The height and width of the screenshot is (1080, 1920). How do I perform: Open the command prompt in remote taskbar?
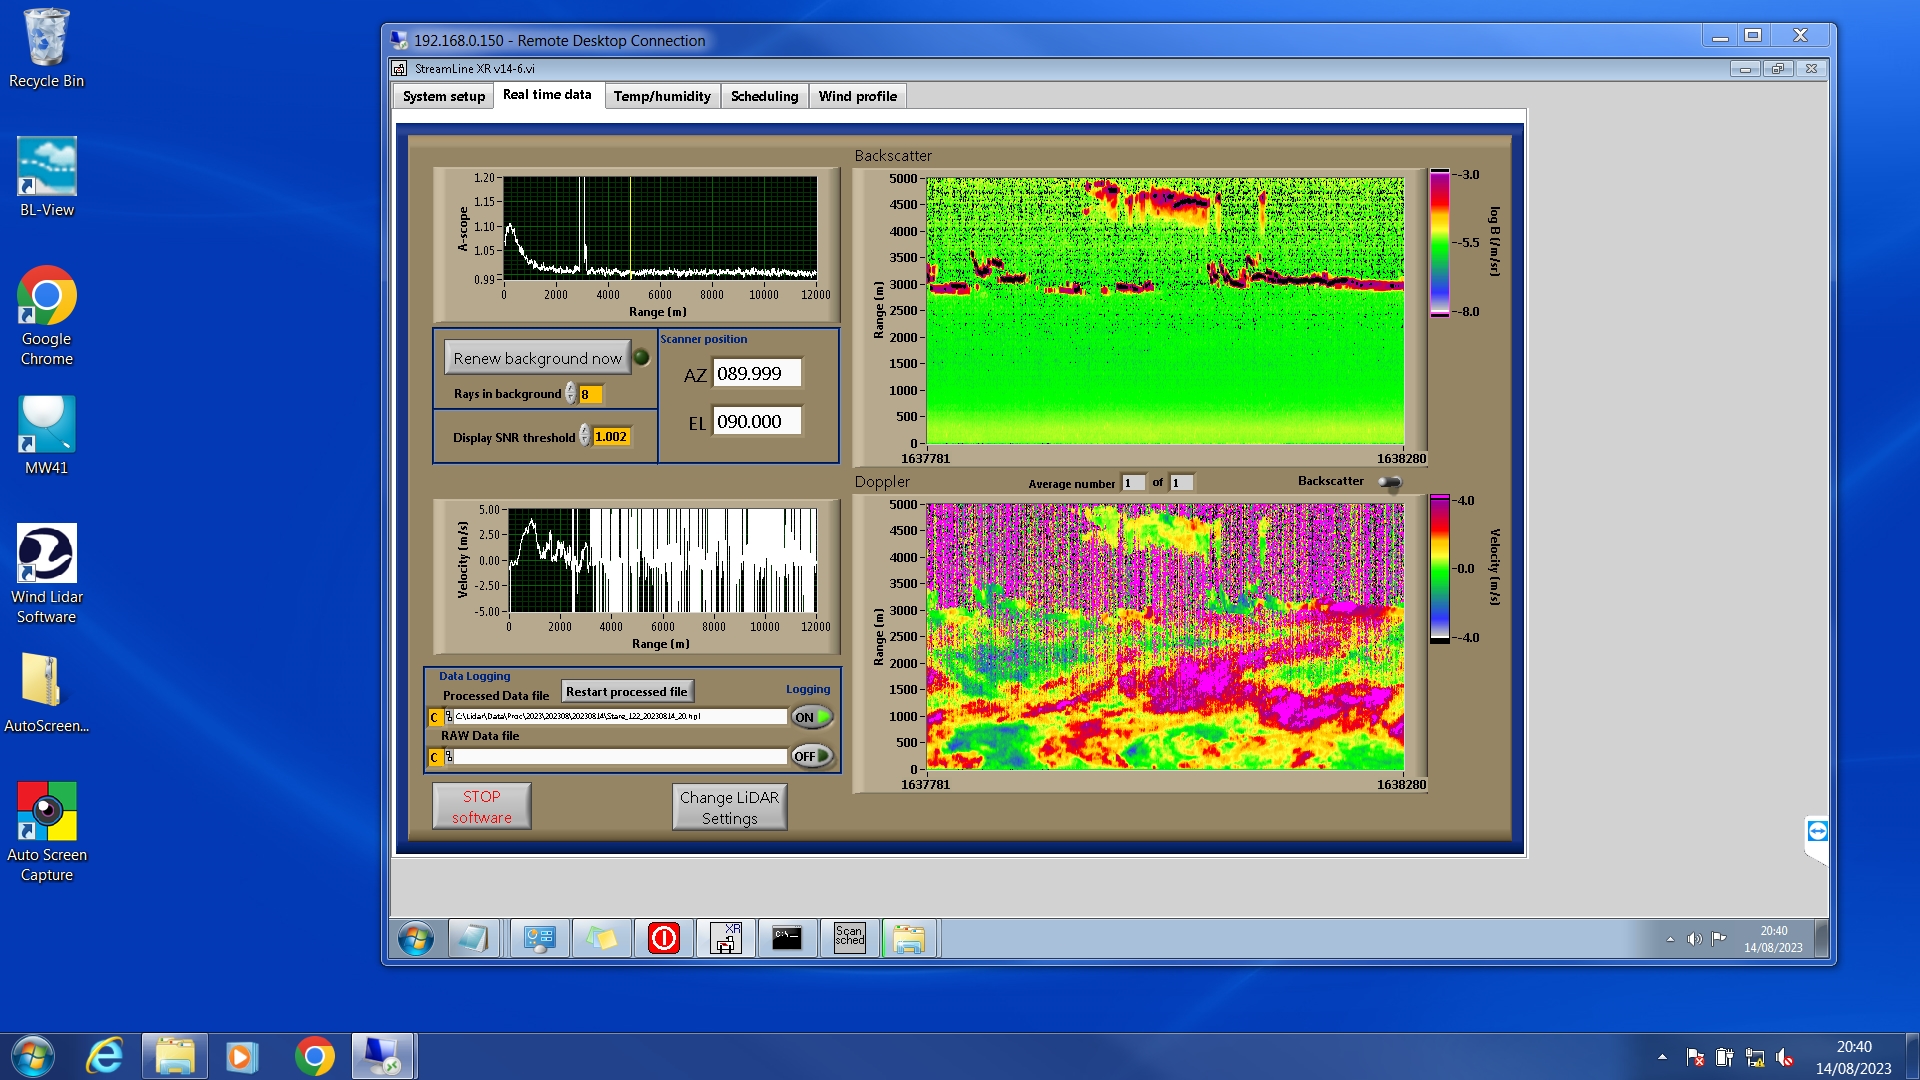tap(787, 938)
